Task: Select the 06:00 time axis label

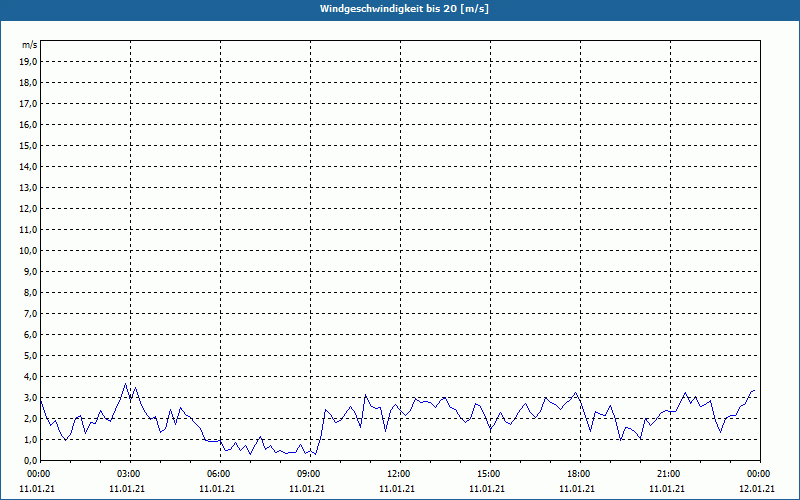Action: [219, 473]
